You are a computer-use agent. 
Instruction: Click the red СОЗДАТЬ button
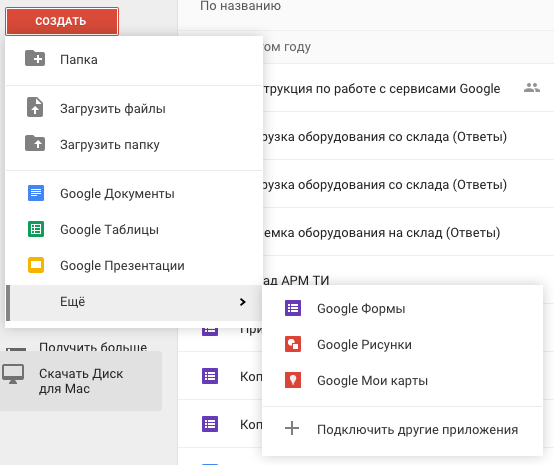[62, 21]
